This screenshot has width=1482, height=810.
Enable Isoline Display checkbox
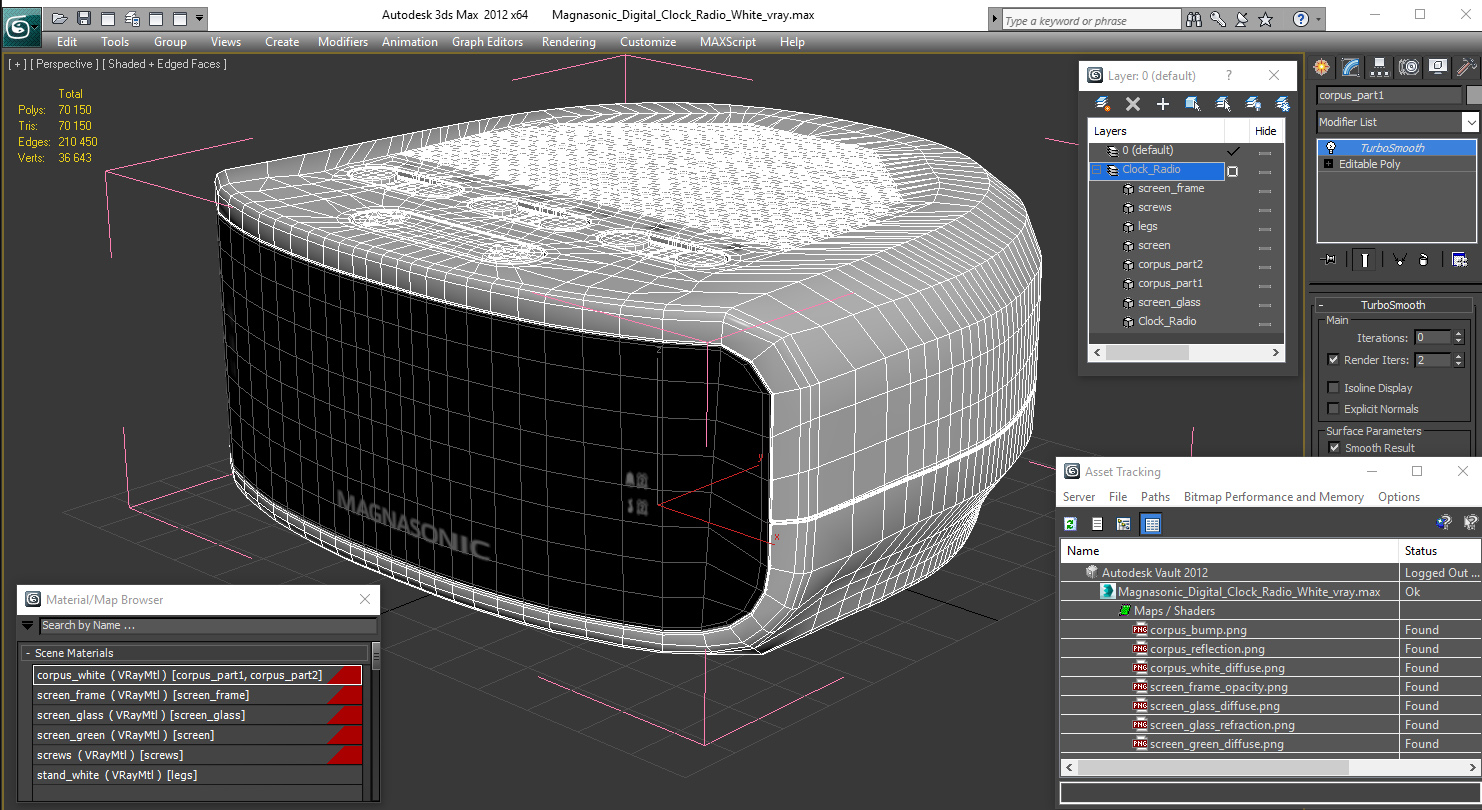pos(1333,388)
